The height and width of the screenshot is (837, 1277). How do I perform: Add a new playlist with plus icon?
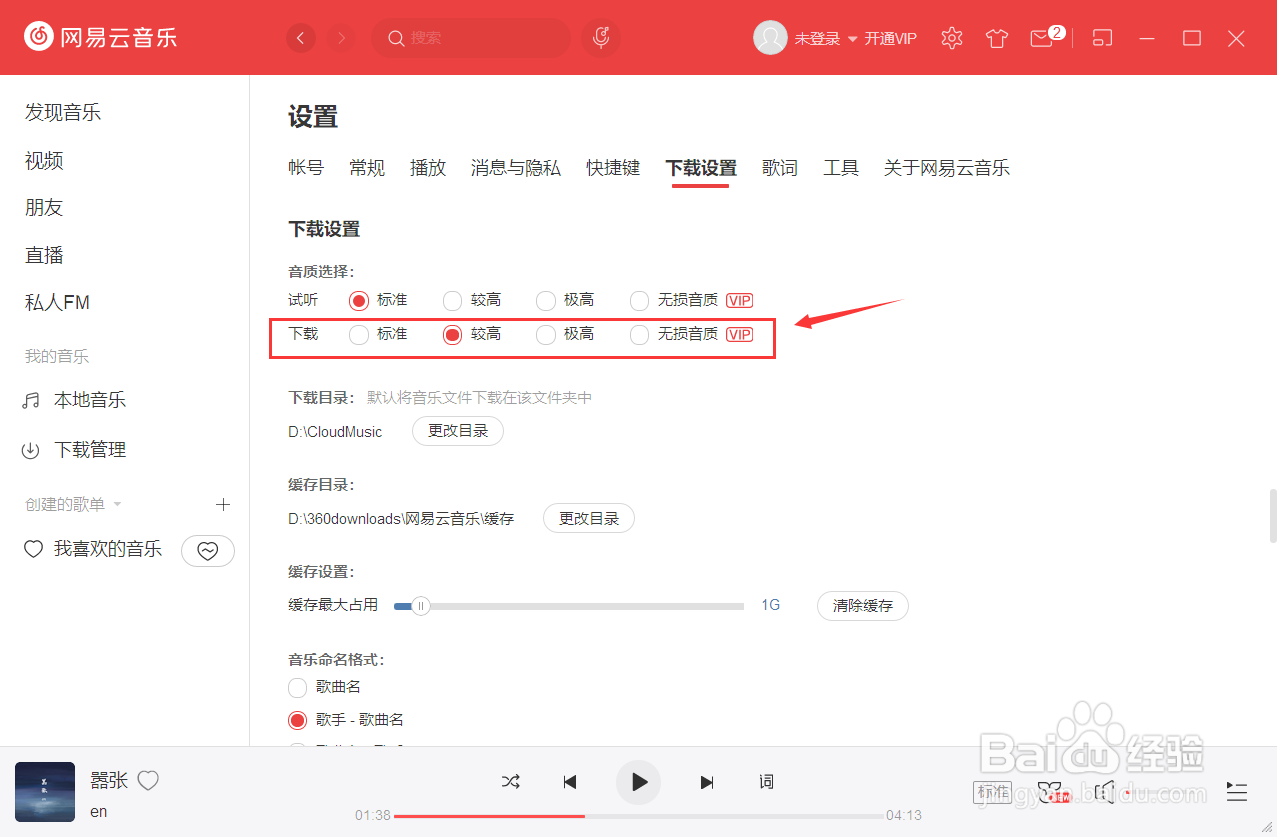tap(223, 505)
